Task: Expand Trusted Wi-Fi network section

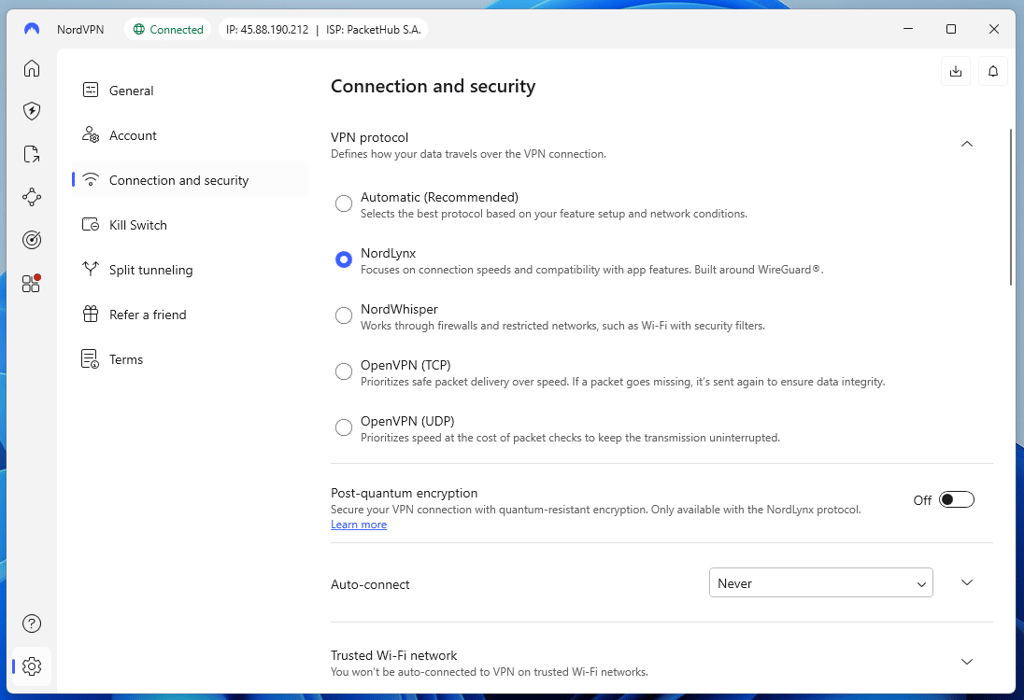Action: pos(967,661)
